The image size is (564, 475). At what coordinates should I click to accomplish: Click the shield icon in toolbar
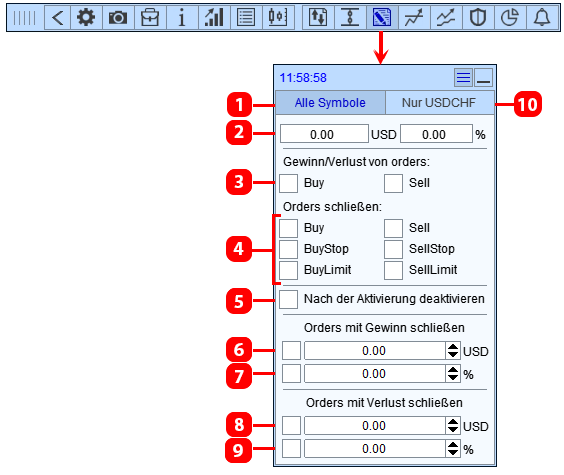(478, 17)
